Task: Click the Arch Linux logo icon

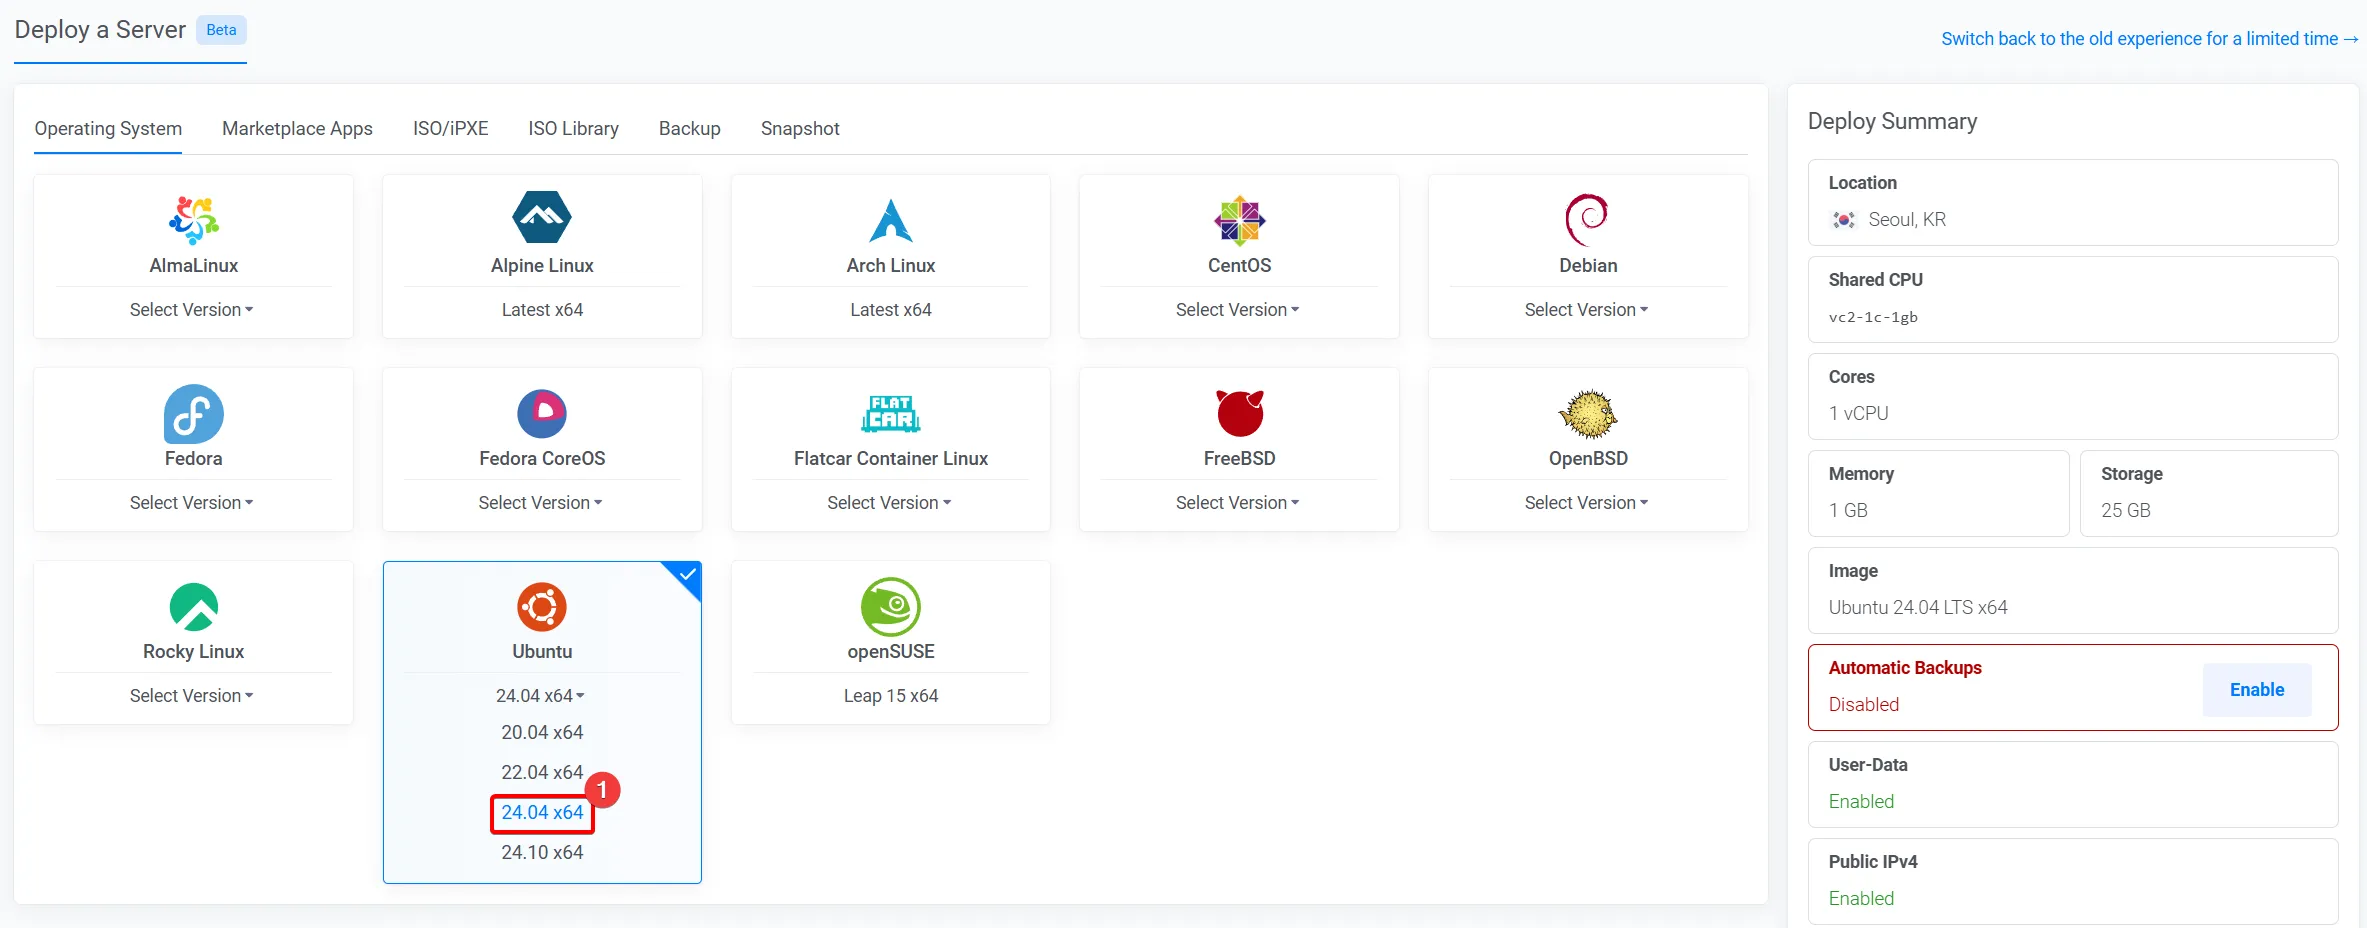Action: (890, 220)
